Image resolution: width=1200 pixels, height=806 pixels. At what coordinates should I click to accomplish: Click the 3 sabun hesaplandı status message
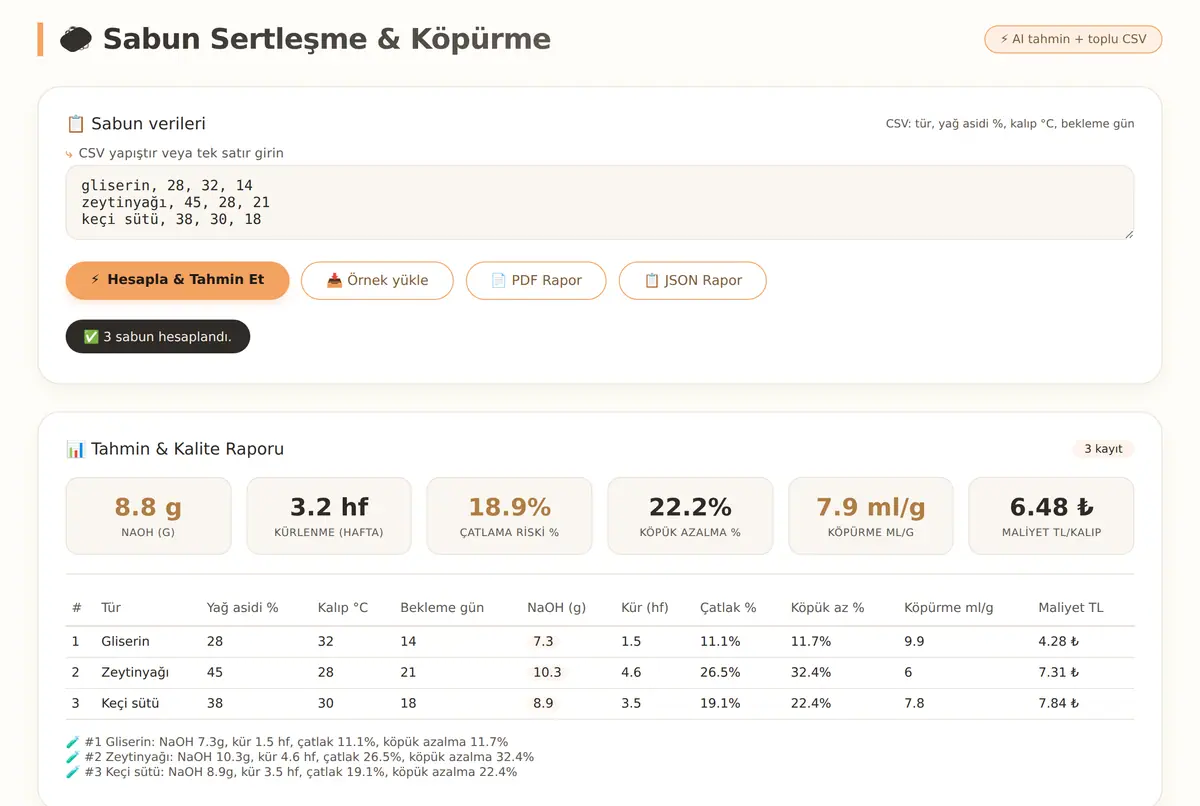(x=158, y=337)
